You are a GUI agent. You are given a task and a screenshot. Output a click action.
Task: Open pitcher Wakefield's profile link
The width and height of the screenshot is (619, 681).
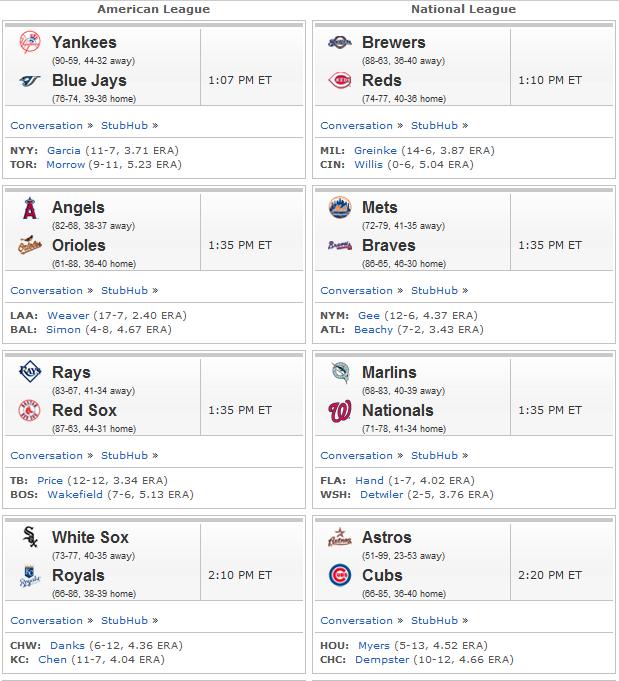(x=75, y=494)
